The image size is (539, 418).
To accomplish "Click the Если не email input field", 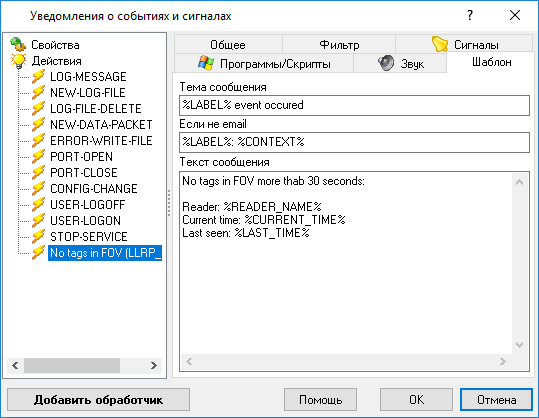I will point(354,142).
